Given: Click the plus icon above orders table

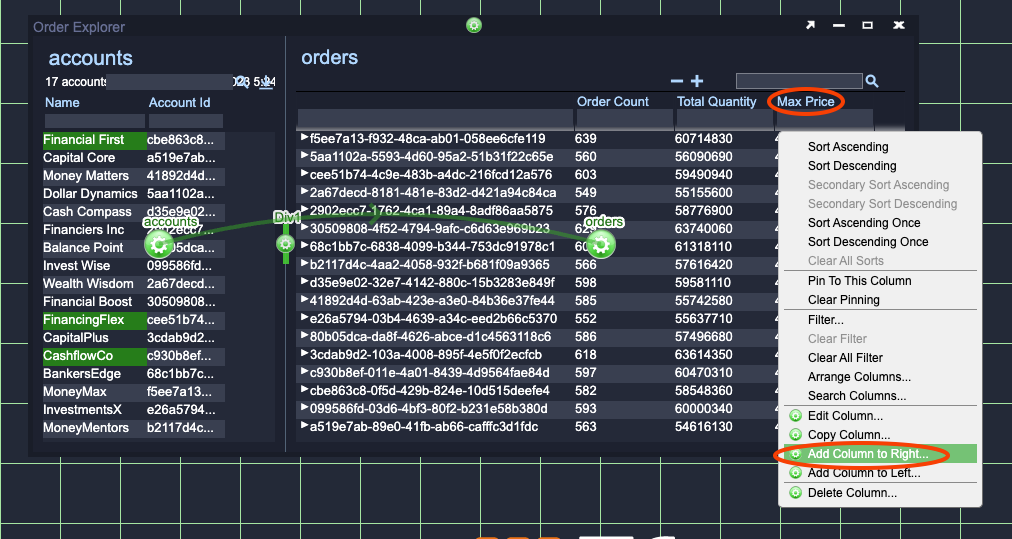Looking at the screenshot, I should pos(697,81).
